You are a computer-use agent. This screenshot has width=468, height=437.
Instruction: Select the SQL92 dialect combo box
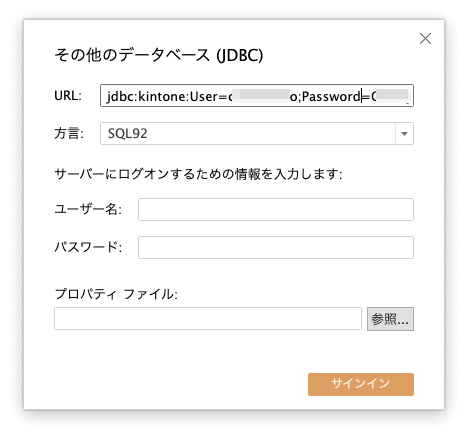pos(257,134)
